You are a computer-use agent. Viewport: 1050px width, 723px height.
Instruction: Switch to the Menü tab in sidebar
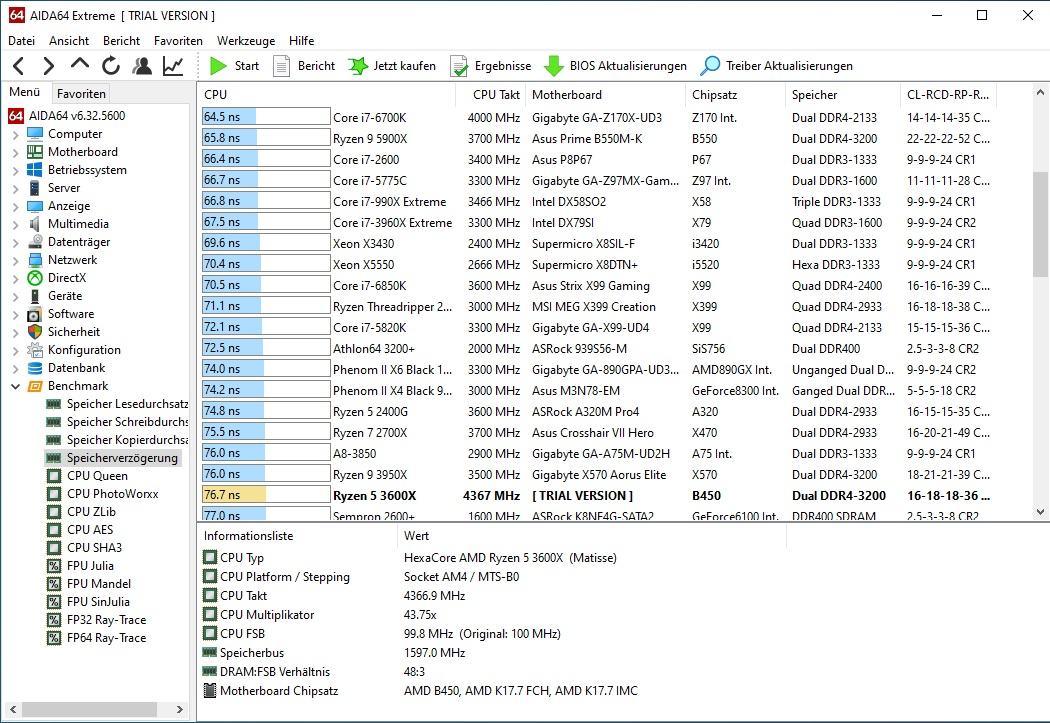pos(25,92)
